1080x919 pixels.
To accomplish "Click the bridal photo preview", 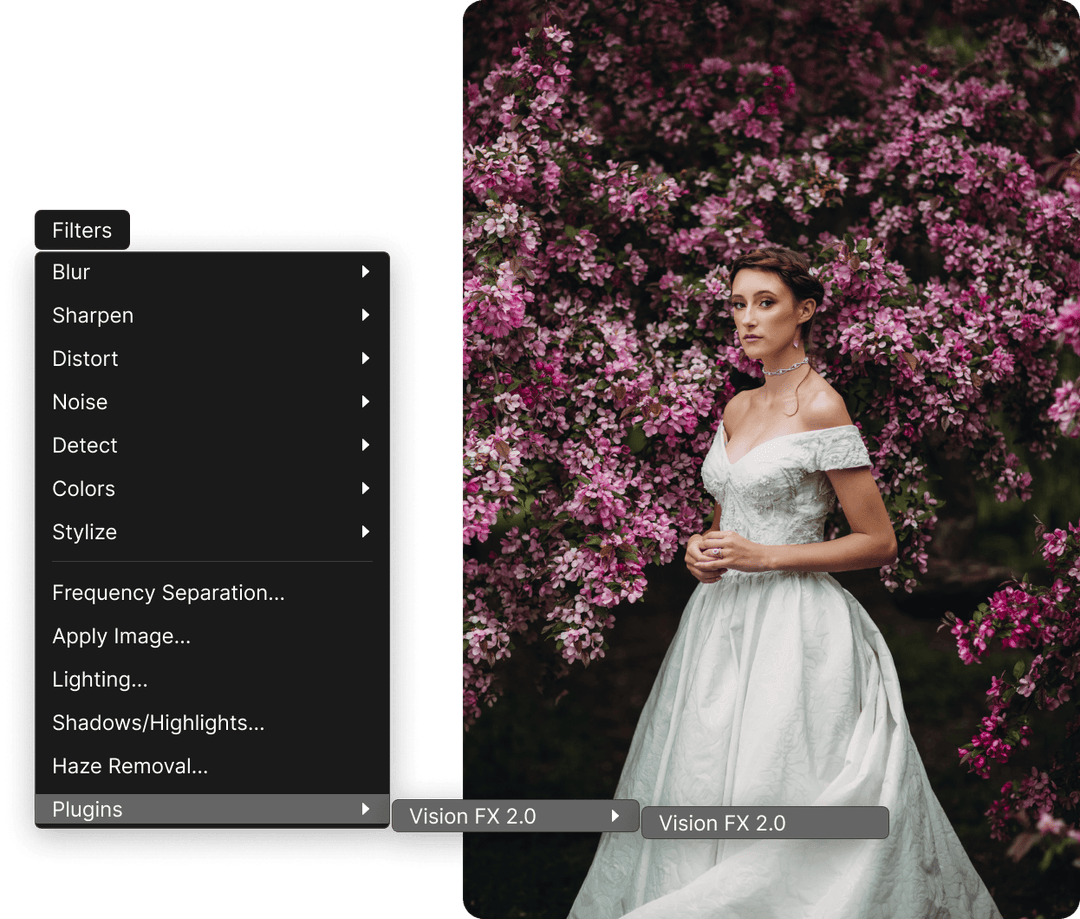I will (x=770, y=400).
